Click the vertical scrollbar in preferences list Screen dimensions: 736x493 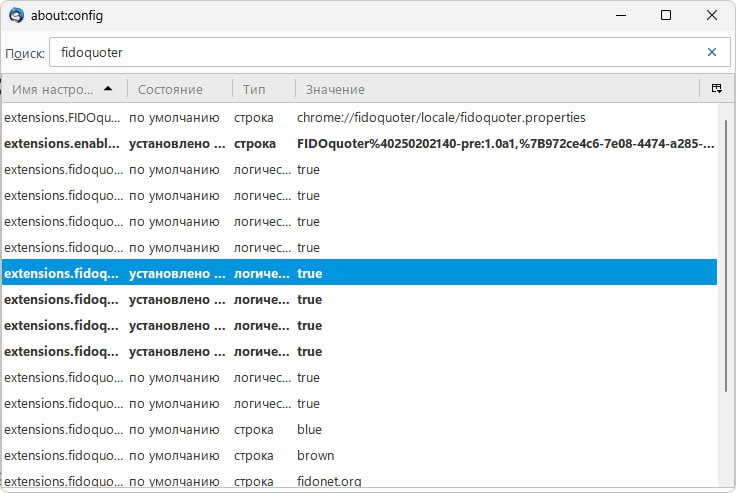[x=726, y=300]
